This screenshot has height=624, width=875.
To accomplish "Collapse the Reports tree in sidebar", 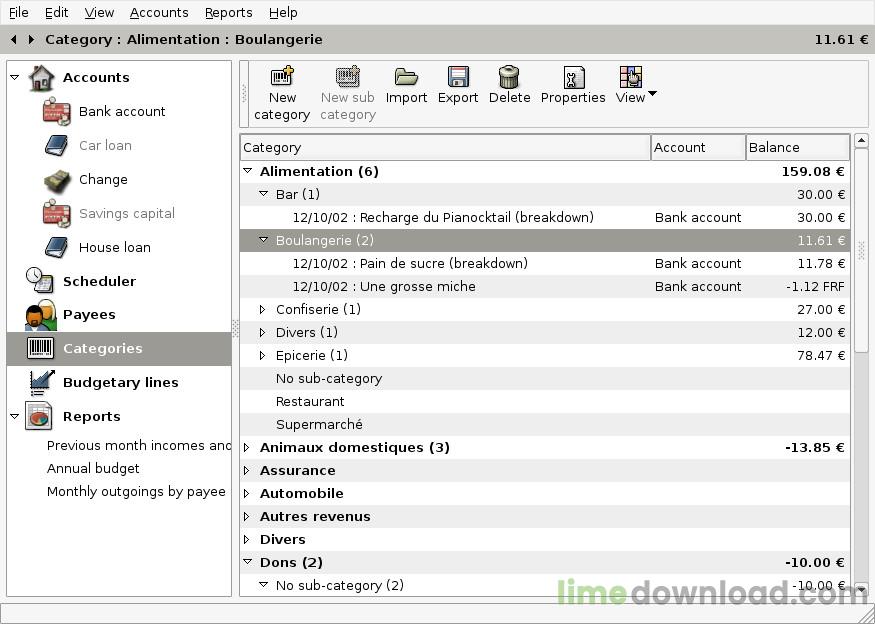I will click(x=15, y=416).
